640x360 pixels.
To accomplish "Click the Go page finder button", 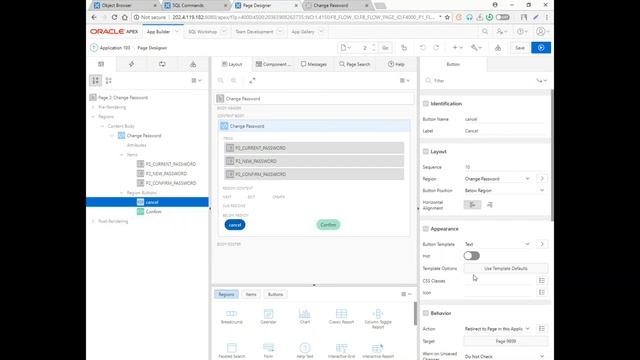I will coord(385,48).
